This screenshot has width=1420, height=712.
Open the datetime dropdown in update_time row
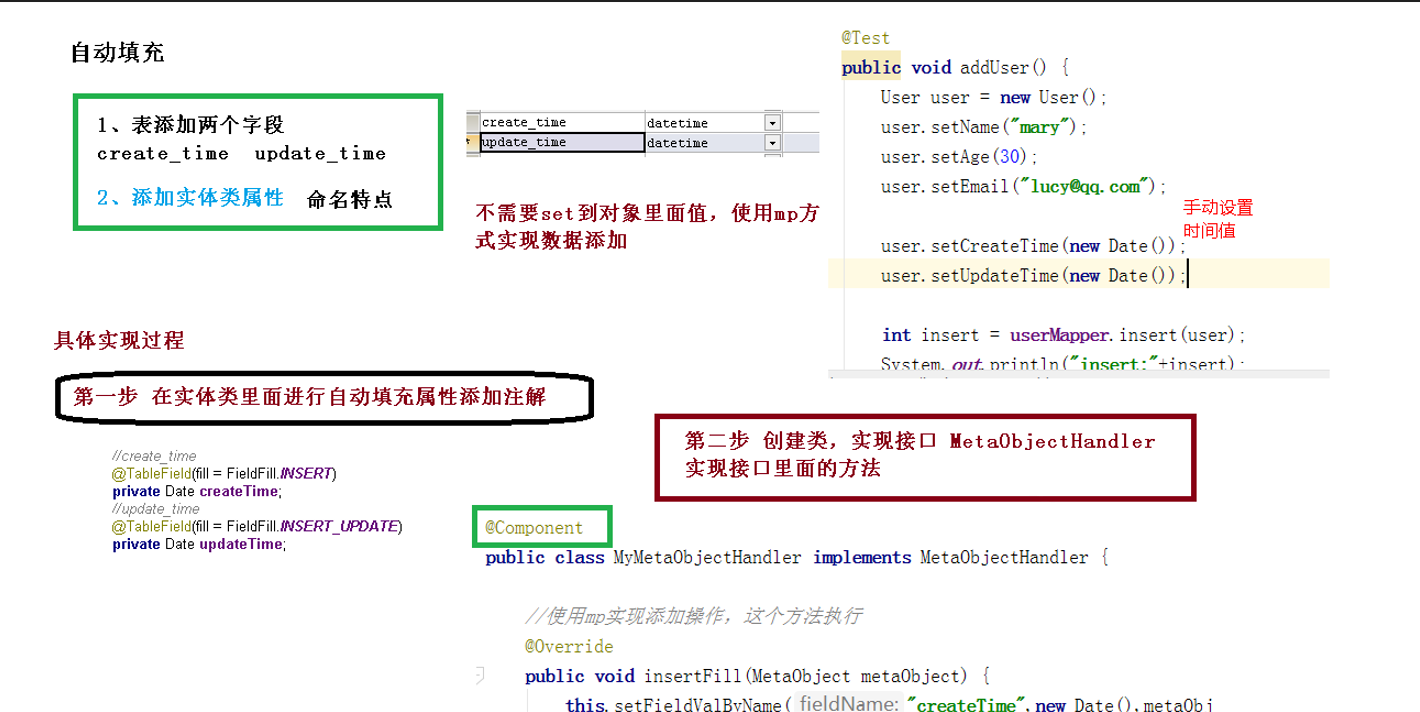pos(771,142)
